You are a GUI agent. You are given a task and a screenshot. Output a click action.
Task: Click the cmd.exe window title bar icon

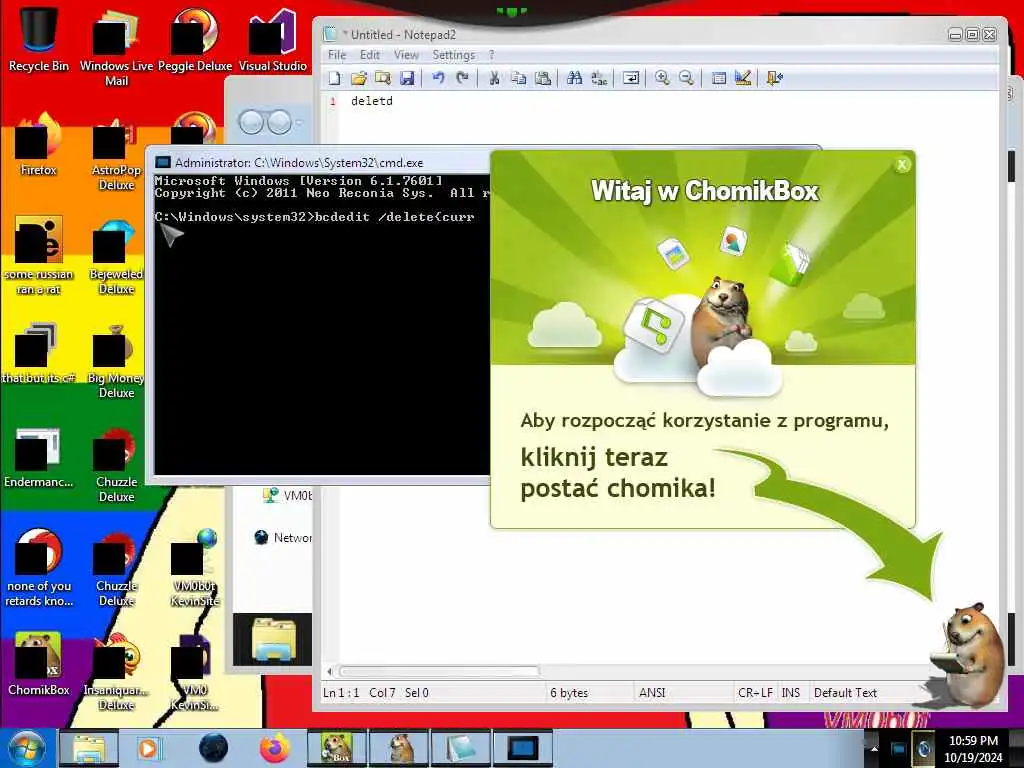163,163
